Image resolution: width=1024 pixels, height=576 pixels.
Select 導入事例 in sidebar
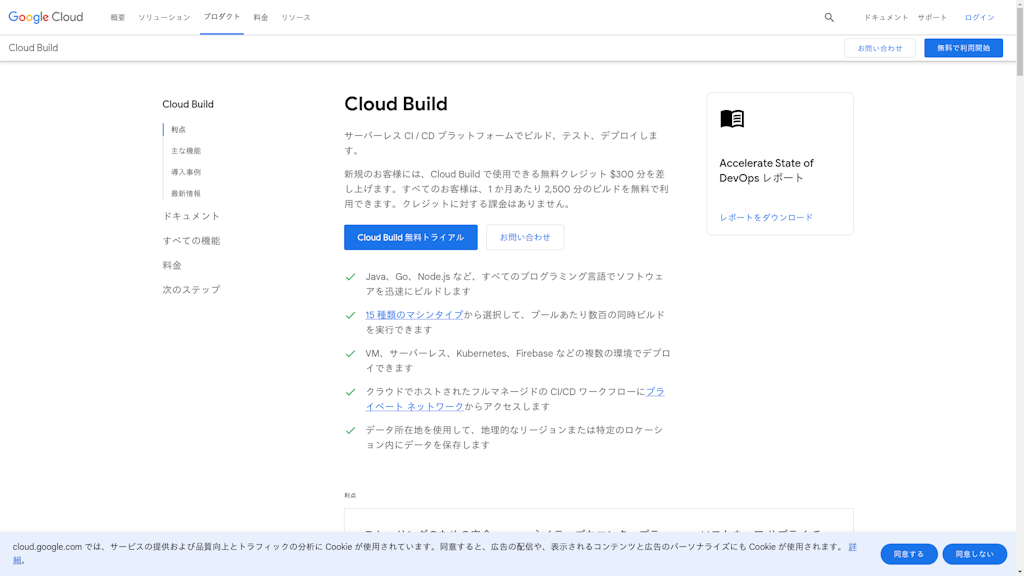(x=186, y=172)
